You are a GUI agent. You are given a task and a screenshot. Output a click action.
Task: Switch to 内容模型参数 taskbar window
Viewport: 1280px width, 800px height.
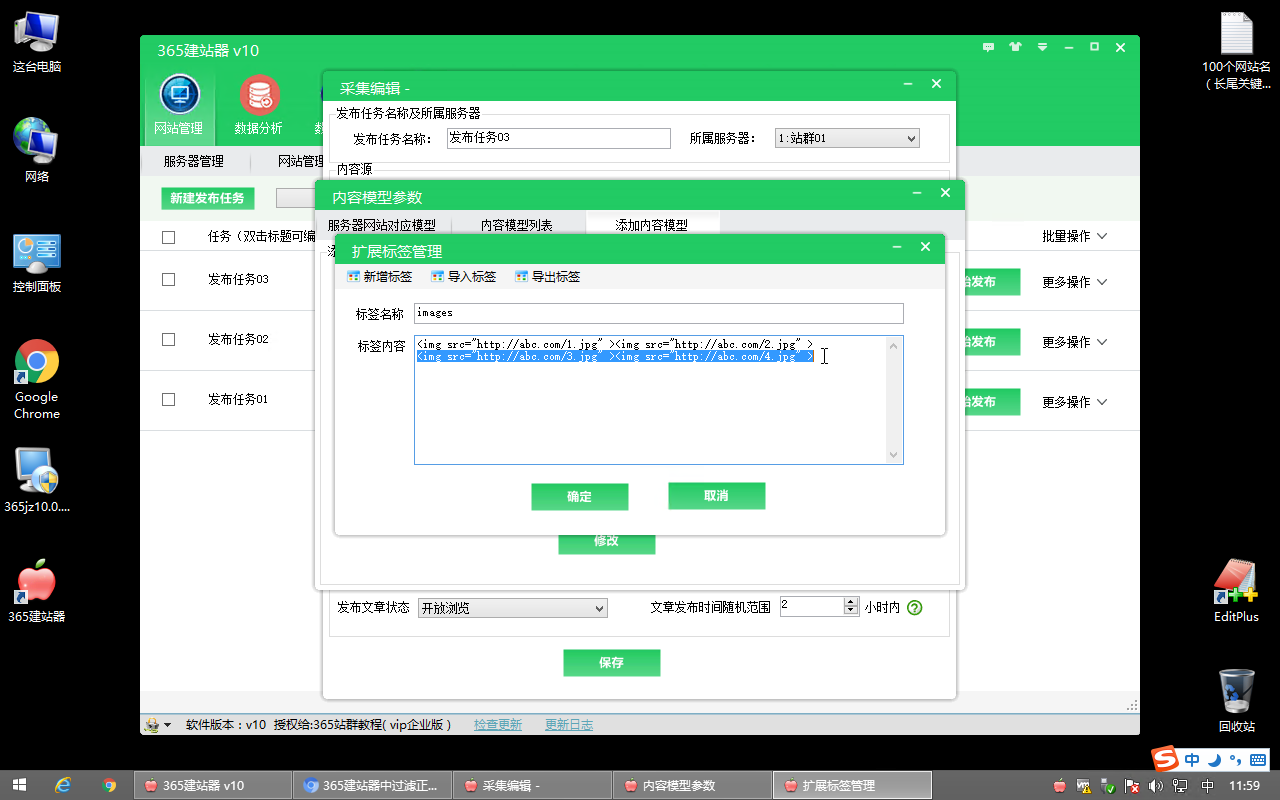pyautogui.click(x=692, y=785)
